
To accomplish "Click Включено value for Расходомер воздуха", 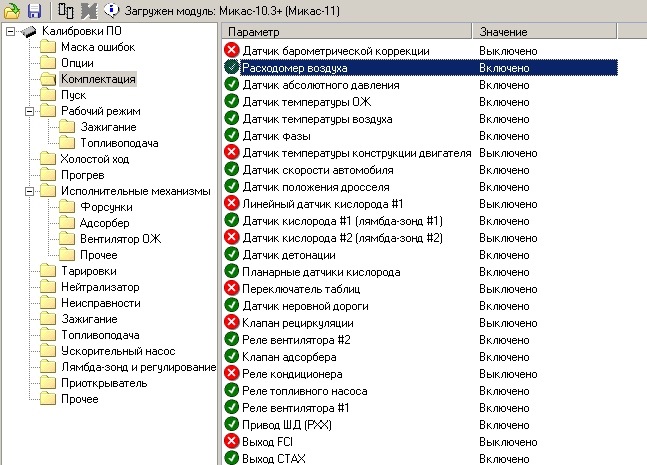I will [504, 68].
